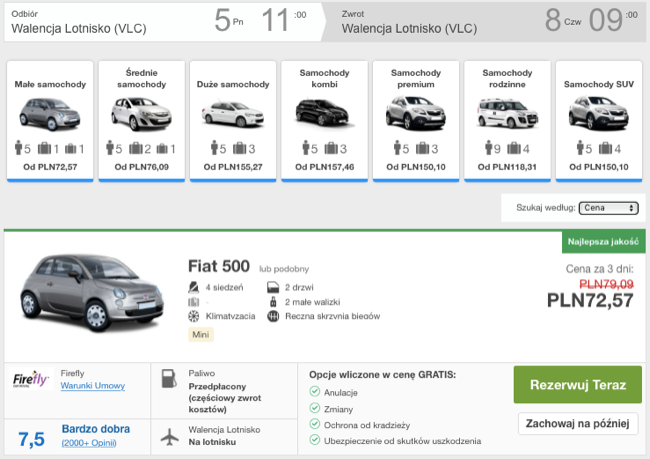Image resolution: width=650 pixels, height=459 pixels.
Task: Click the luggage icon in Samochody premium card
Action: pyautogui.click(x=422, y=148)
